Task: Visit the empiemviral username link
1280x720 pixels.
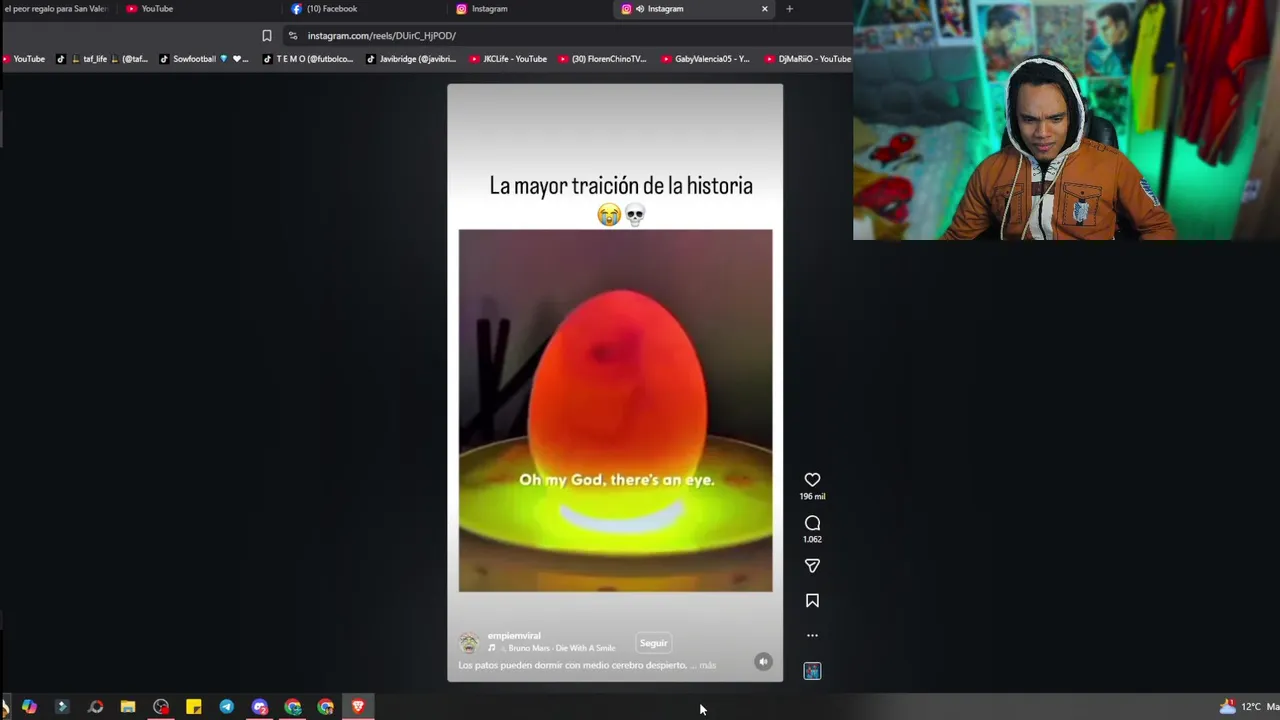Action: (x=514, y=636)
